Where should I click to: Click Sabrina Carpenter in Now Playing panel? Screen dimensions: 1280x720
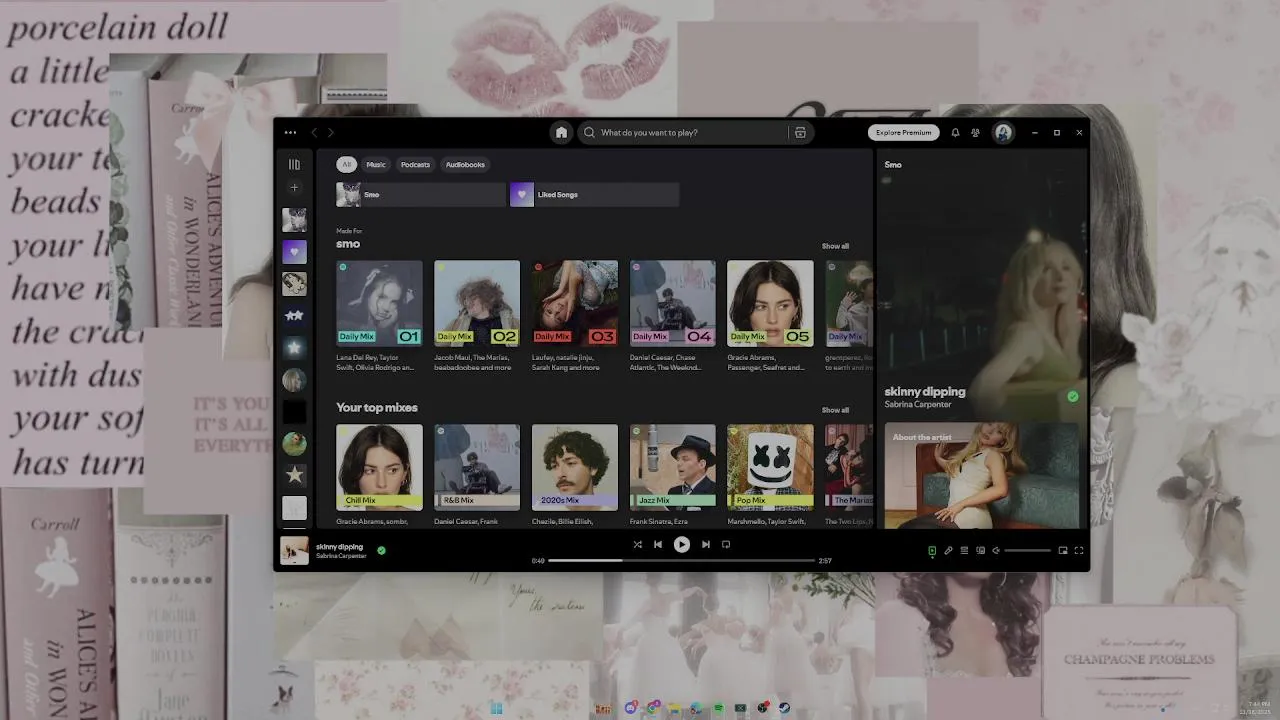click(918, 405)
